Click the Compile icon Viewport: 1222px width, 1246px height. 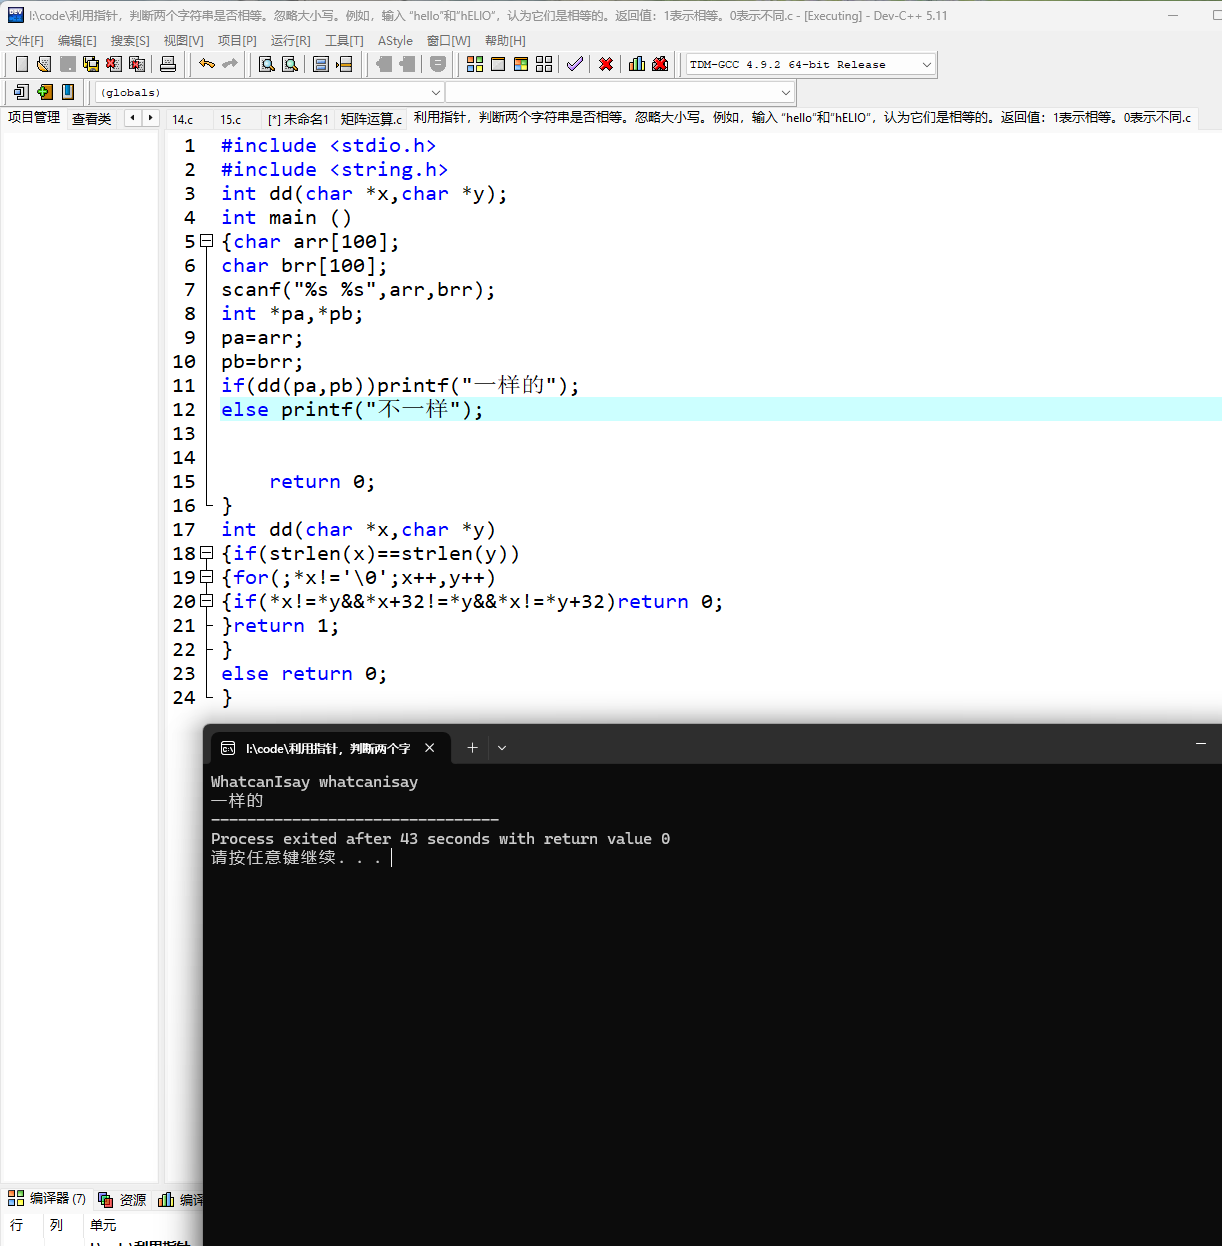pos(475,64)
